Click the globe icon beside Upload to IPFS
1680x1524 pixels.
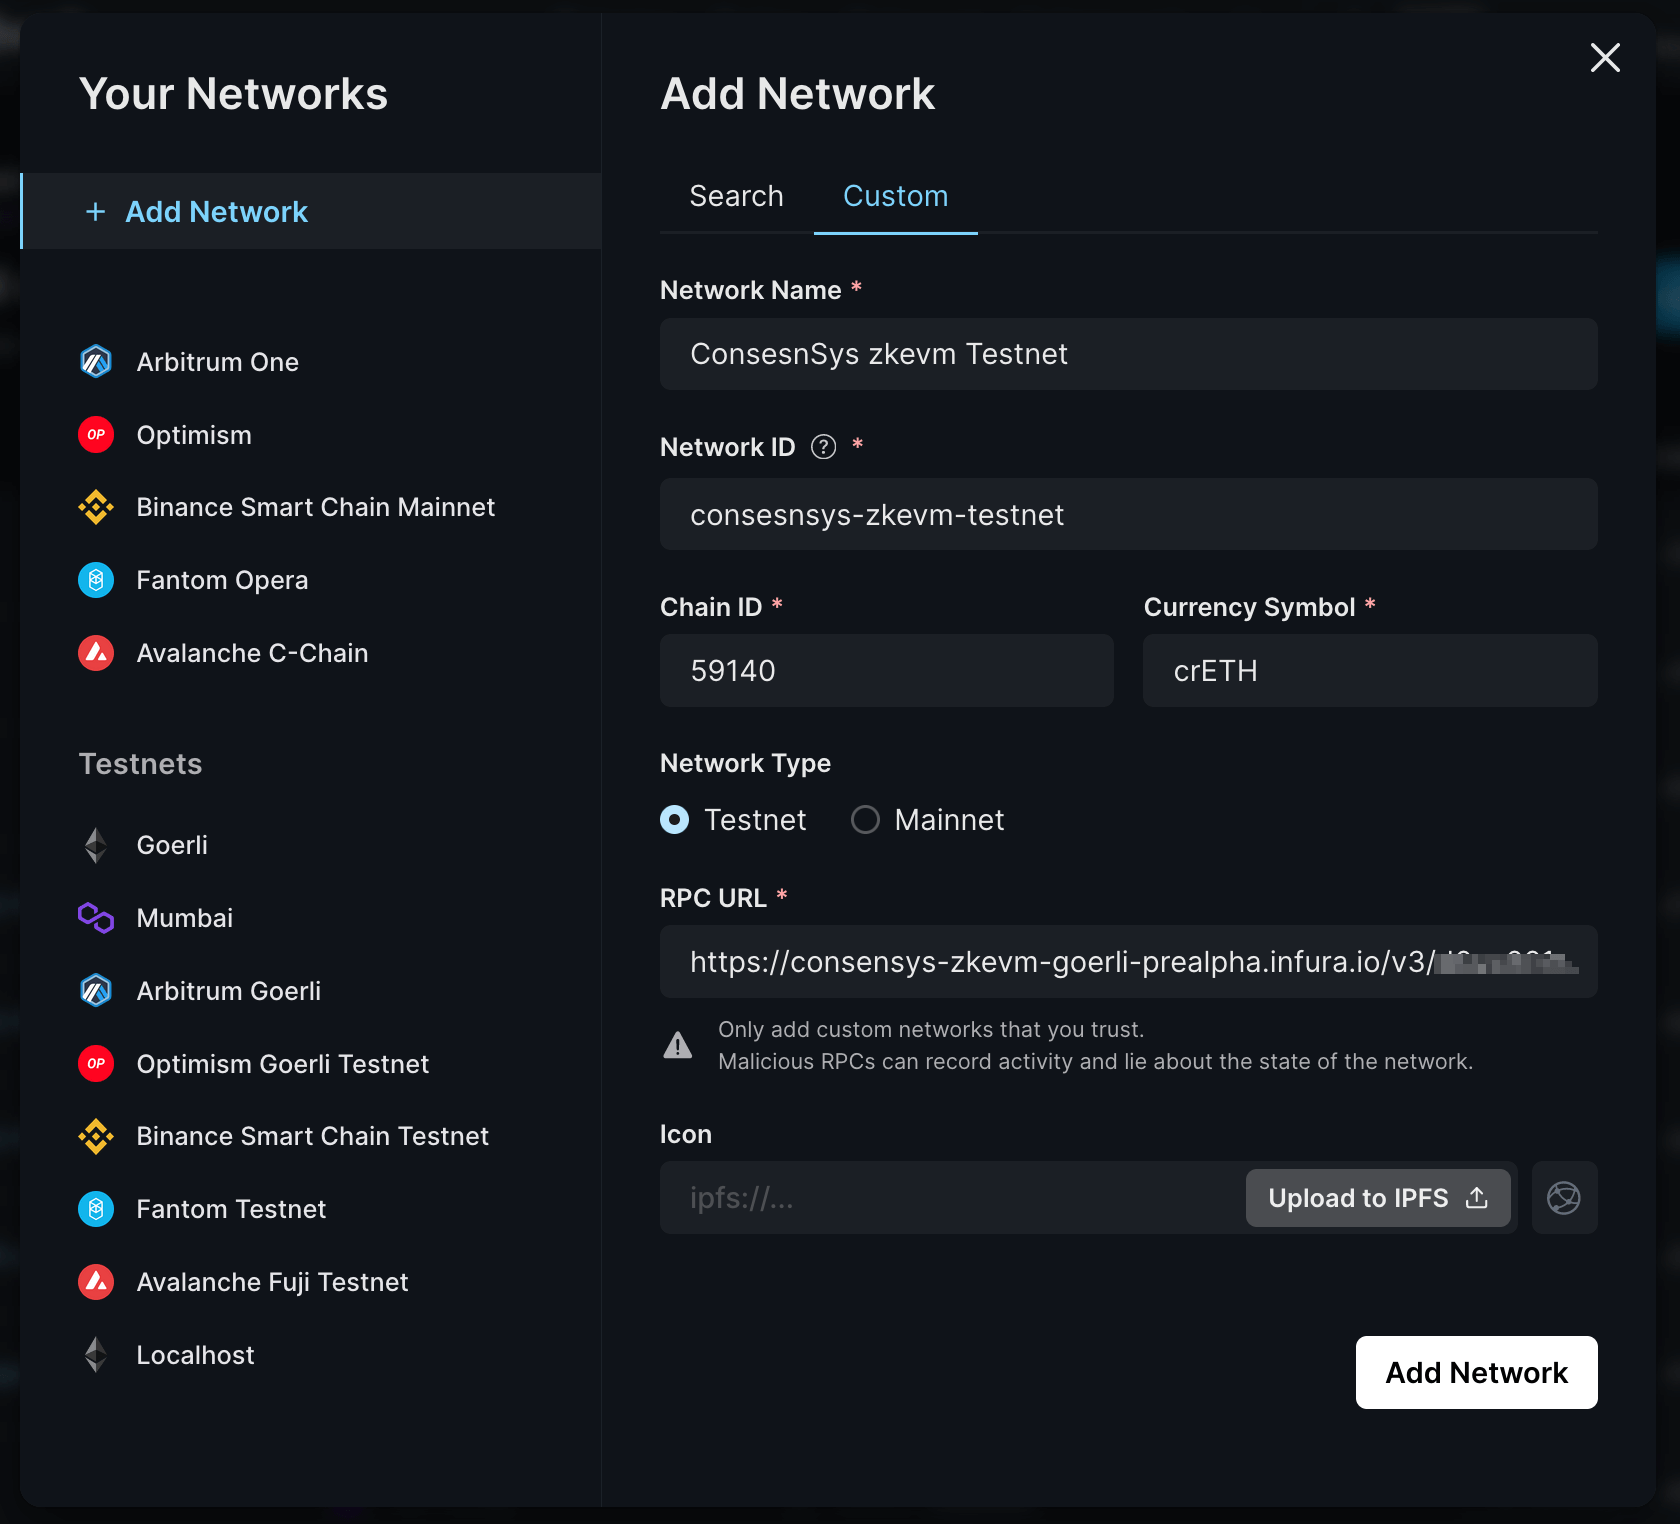(x=1564, y=1197)
